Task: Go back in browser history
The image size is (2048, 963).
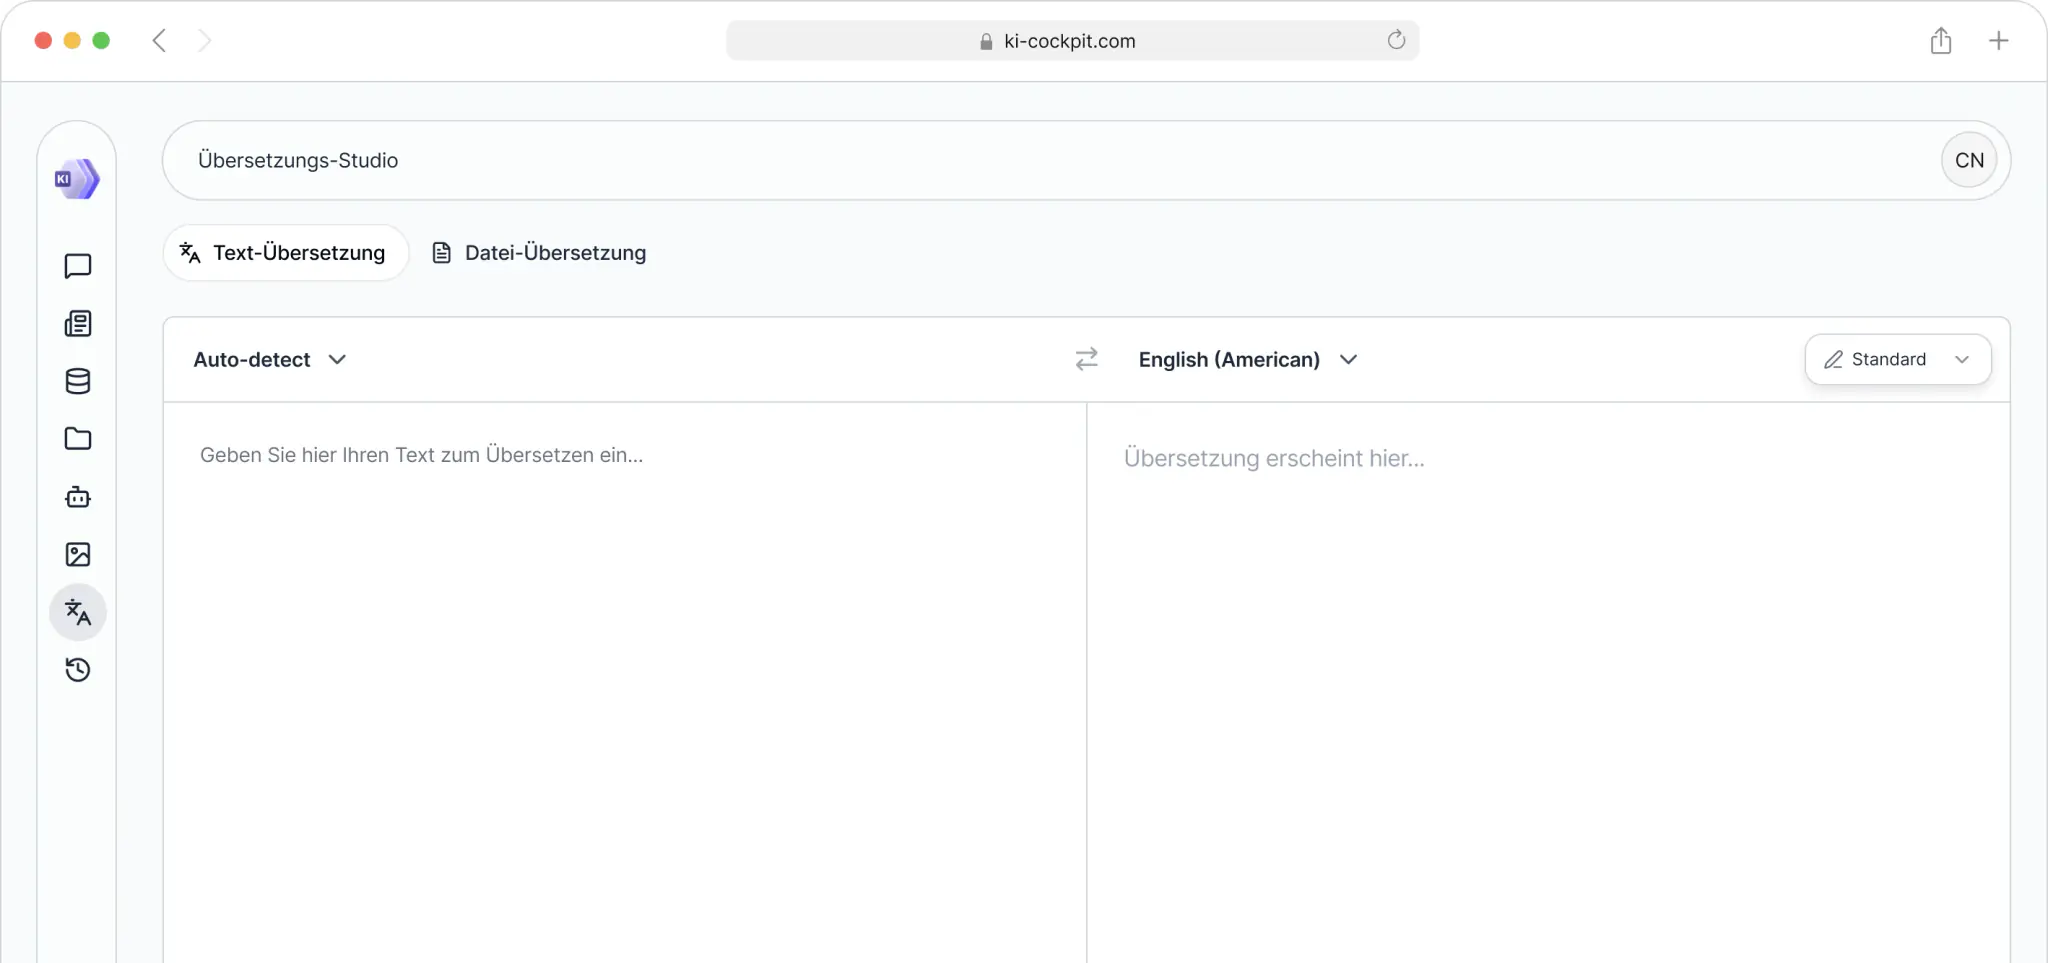Action: [x=159, y=40]
